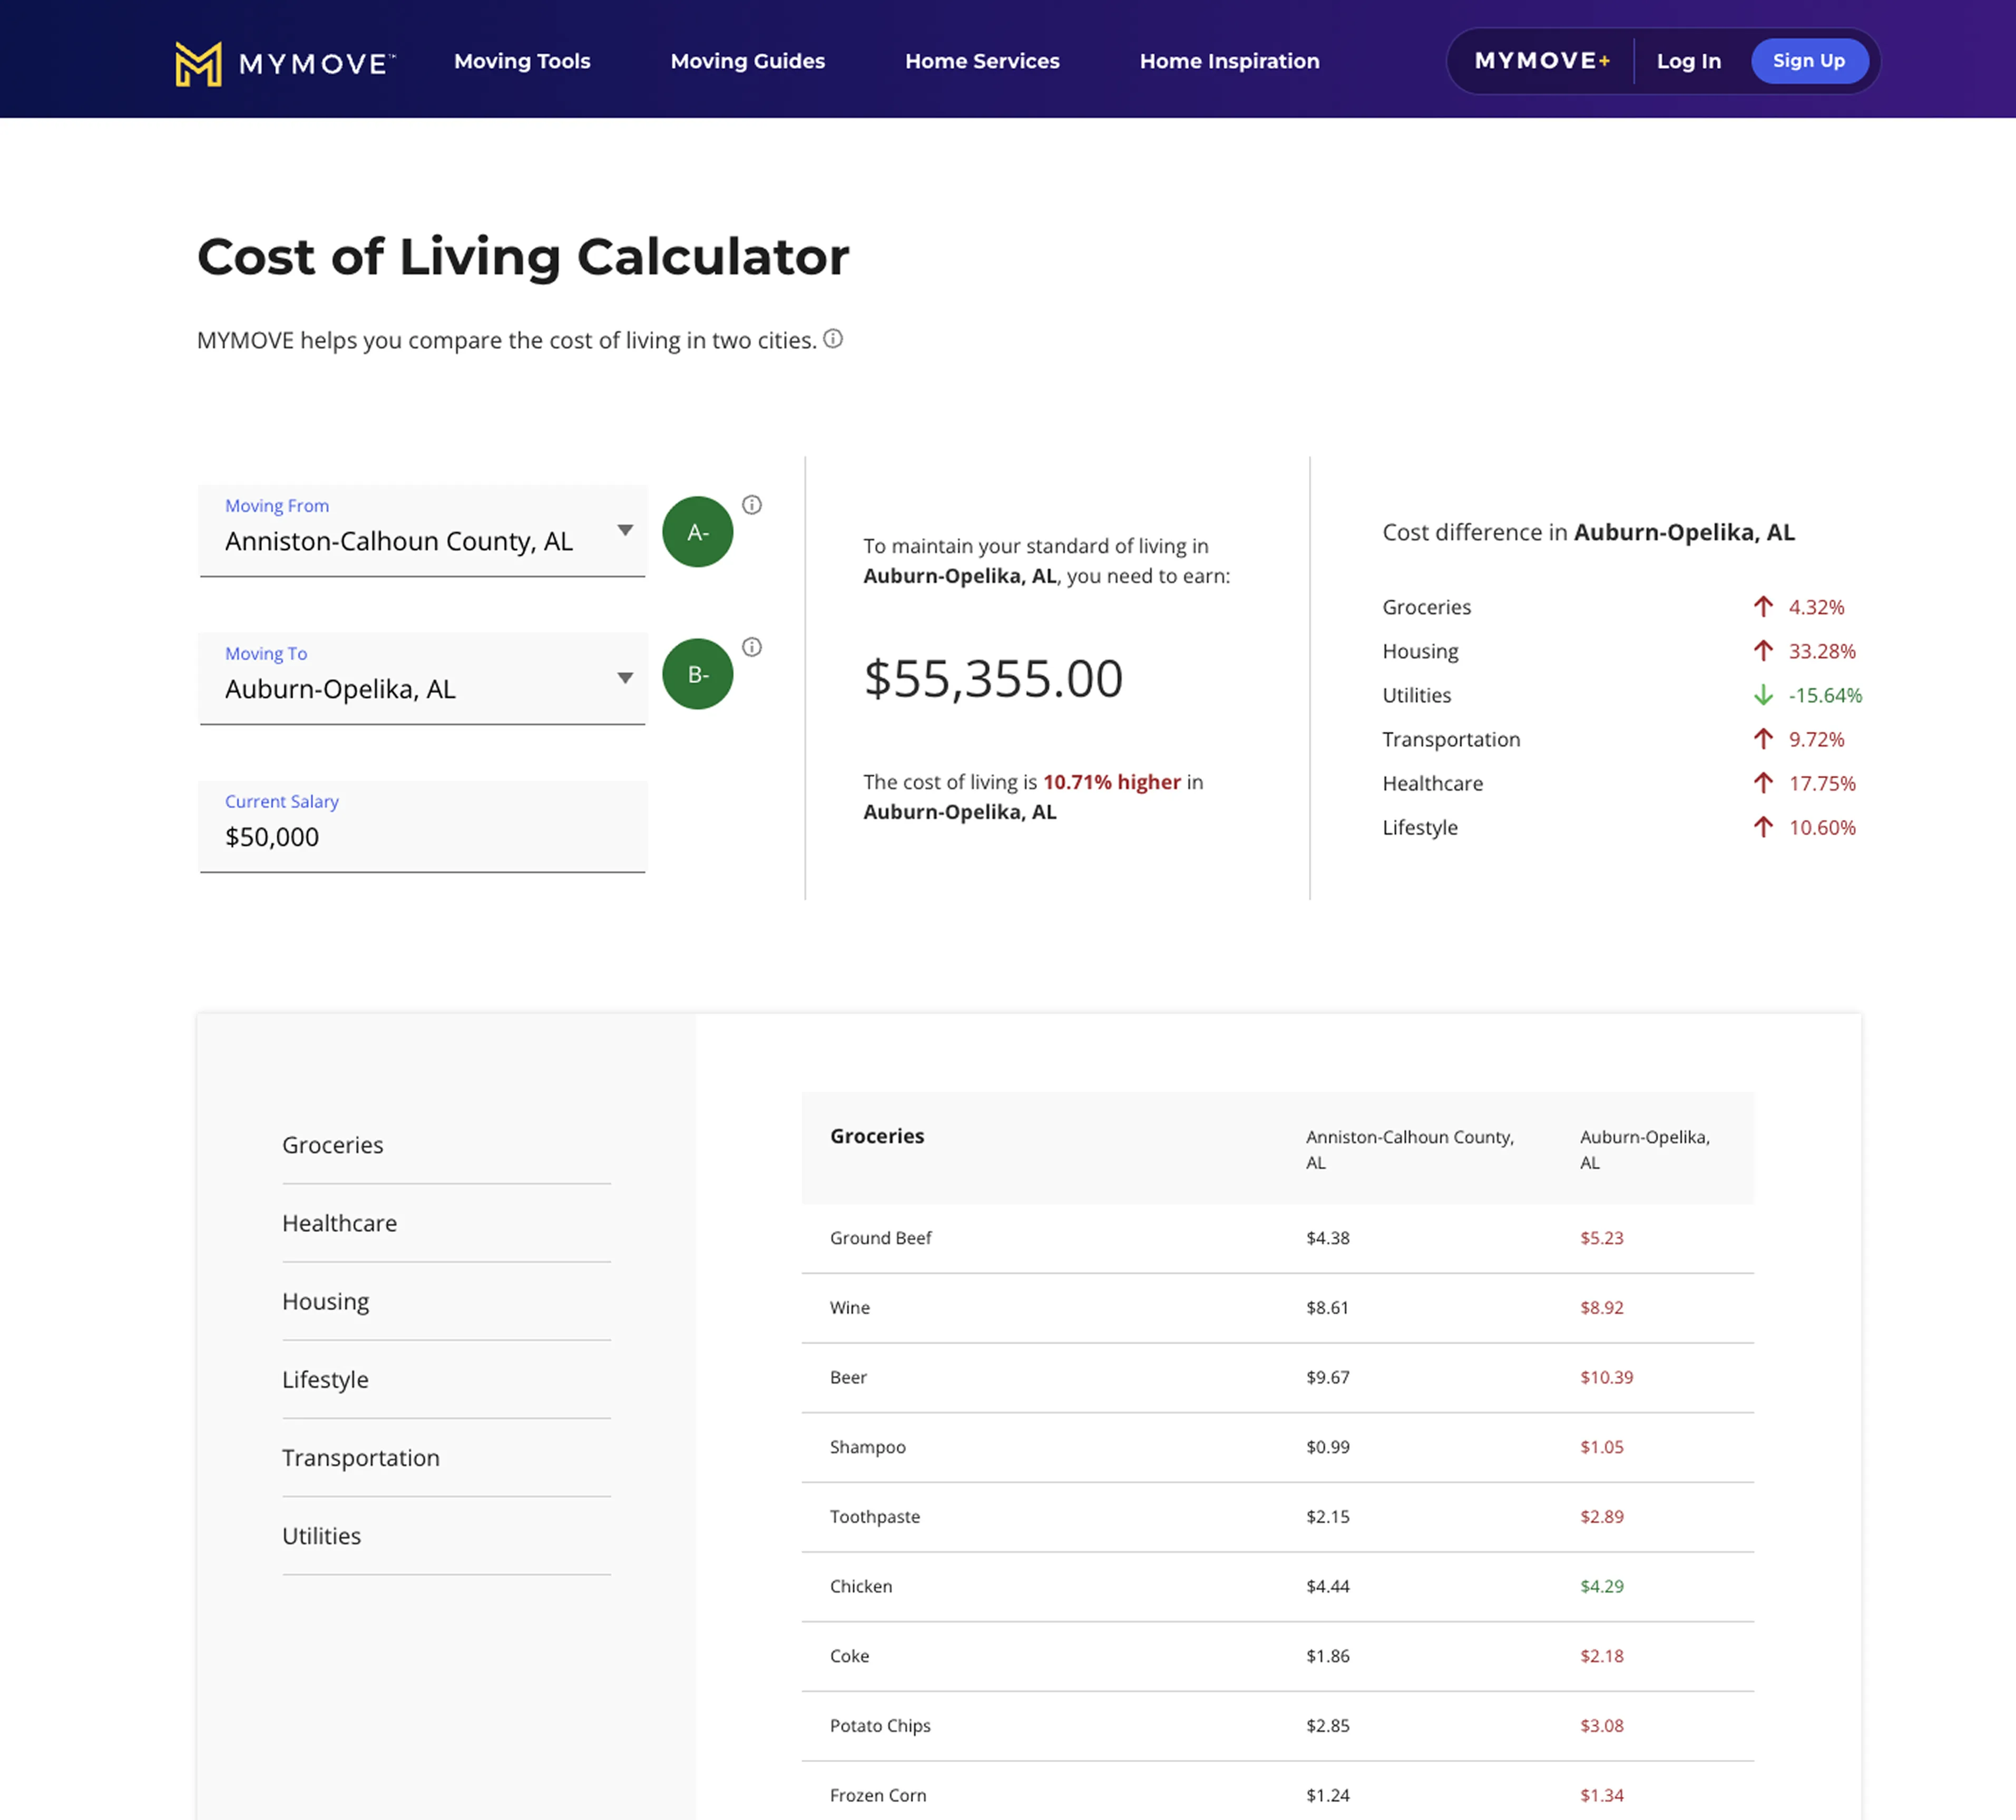Click the info icon after the intro sentence

tap(834, 339)
